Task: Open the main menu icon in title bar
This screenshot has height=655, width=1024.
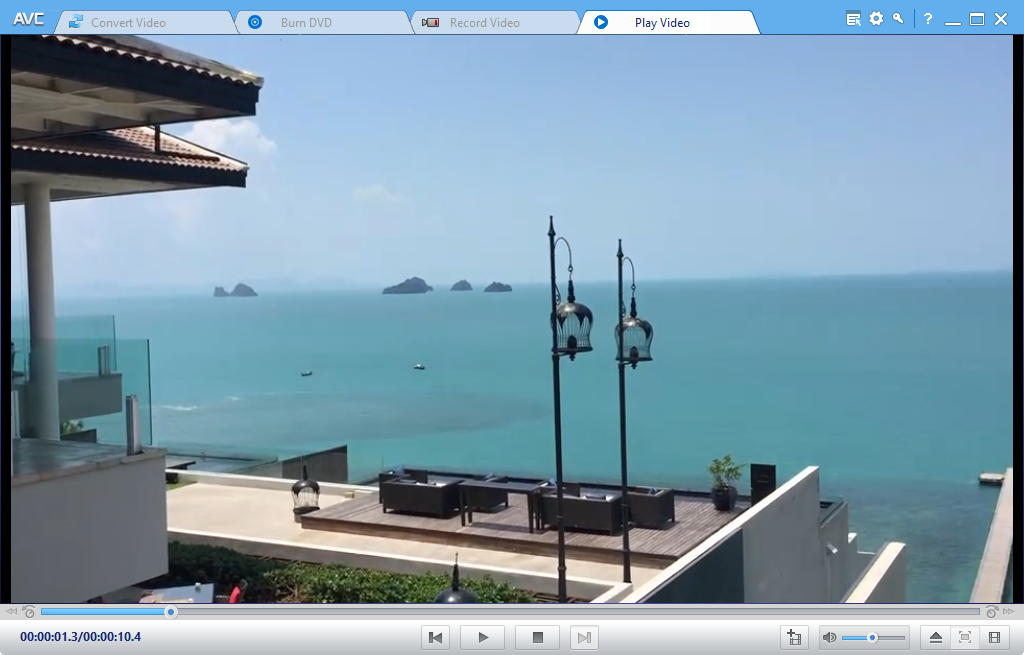Action: click(x=853, y=17)
